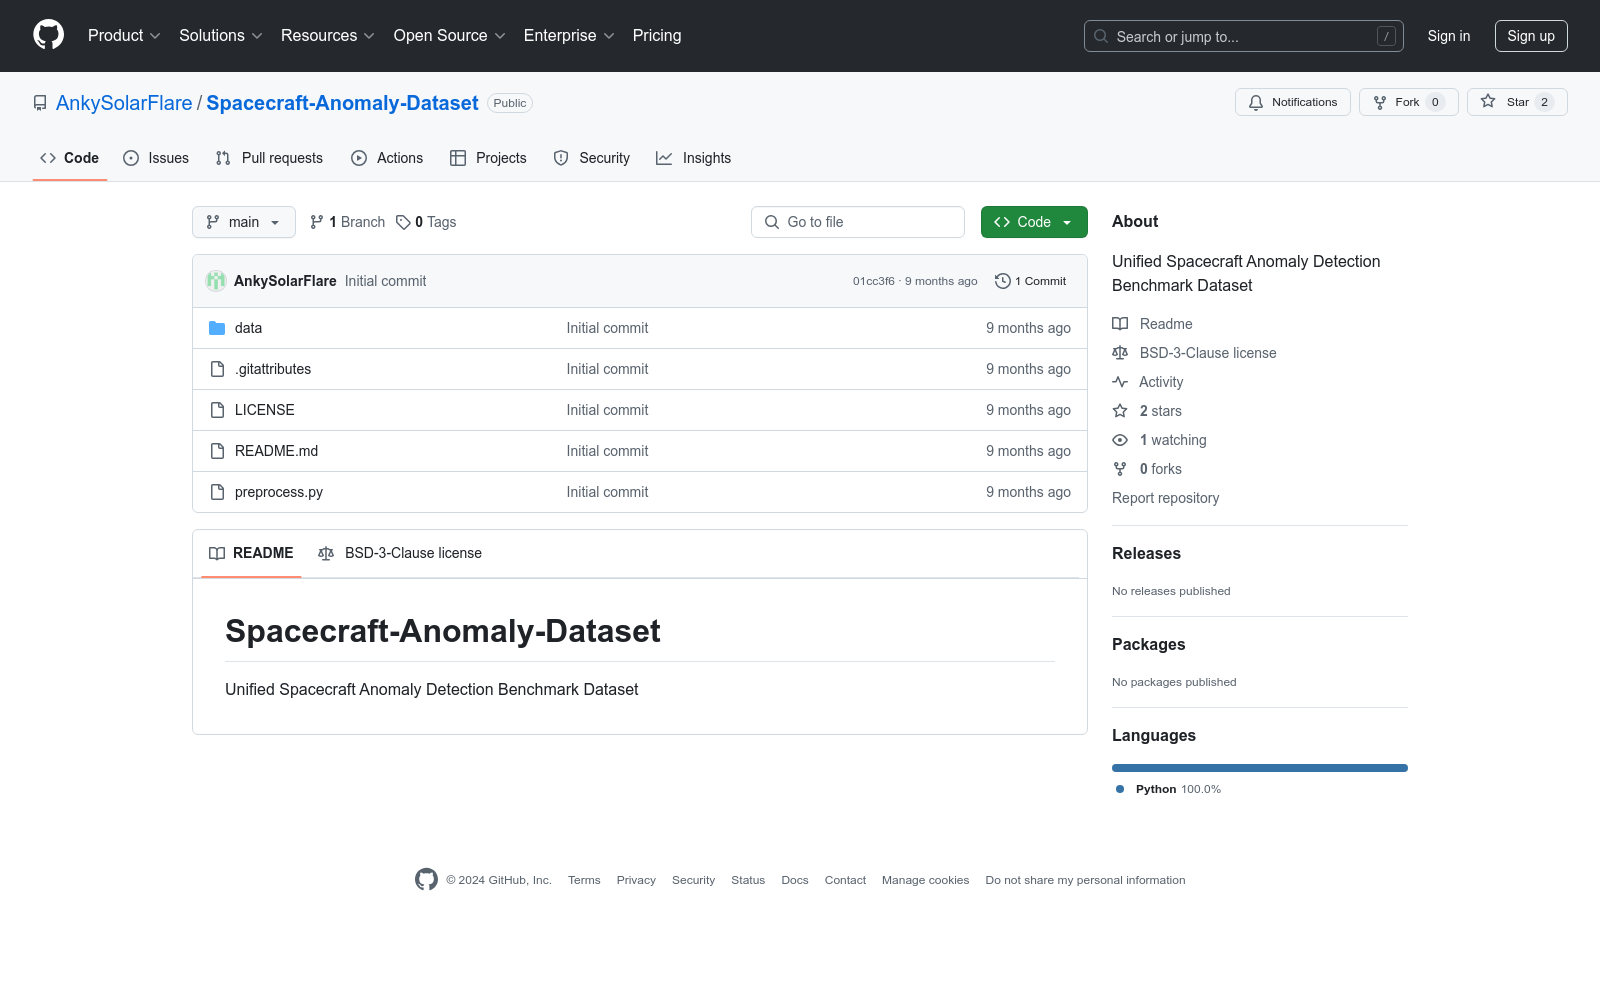1600x1000 pixels.
Task: Expand the Enterprise menu
Action: pyautogui.click(x=569, y=36)
